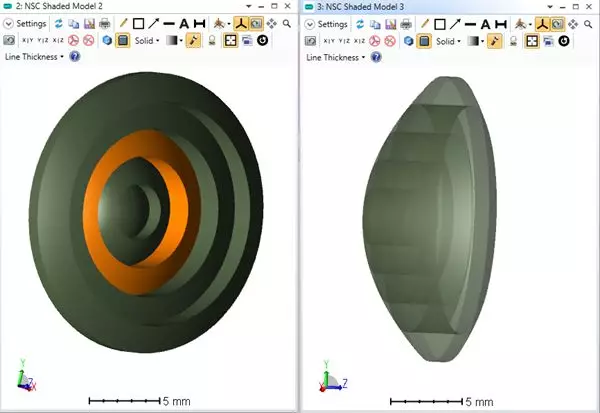The width and height of the screenshot is (600, 413).
Task: Expand the Settings chevron in Shaded Model 2
Action: coord(9,23)
